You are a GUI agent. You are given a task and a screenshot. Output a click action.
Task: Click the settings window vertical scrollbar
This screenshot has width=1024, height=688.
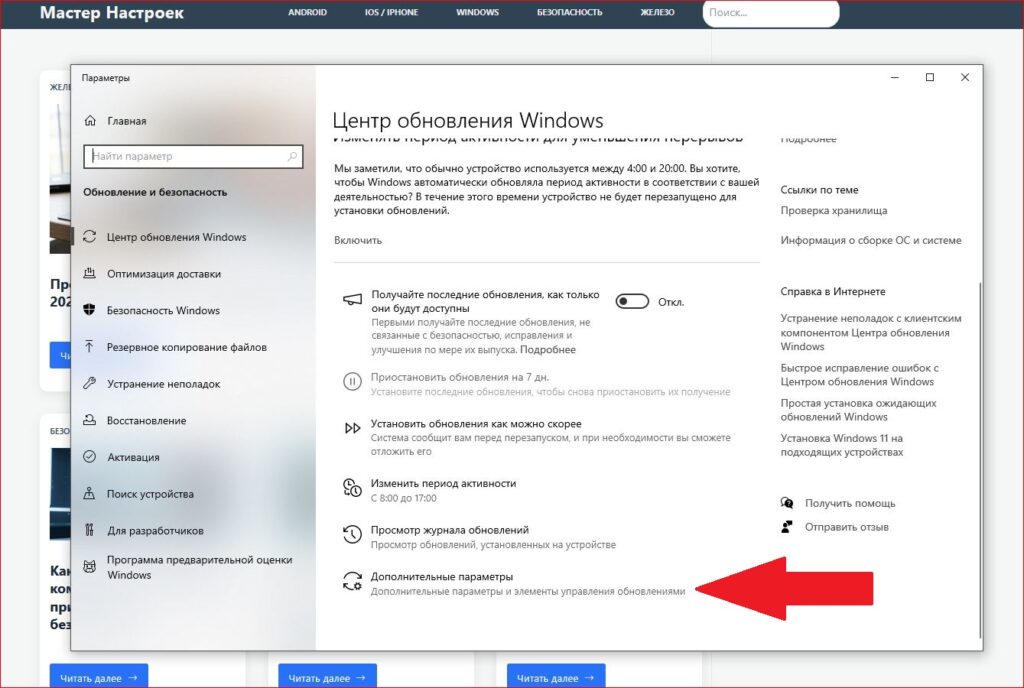point(980,460)
